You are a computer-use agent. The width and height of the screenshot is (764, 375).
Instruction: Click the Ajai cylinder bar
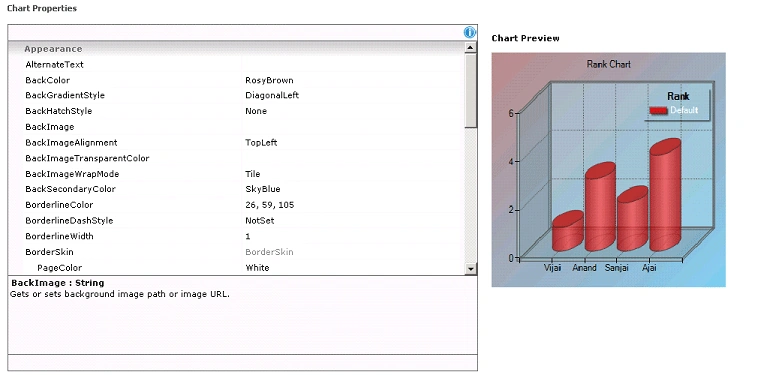(665, 195)
